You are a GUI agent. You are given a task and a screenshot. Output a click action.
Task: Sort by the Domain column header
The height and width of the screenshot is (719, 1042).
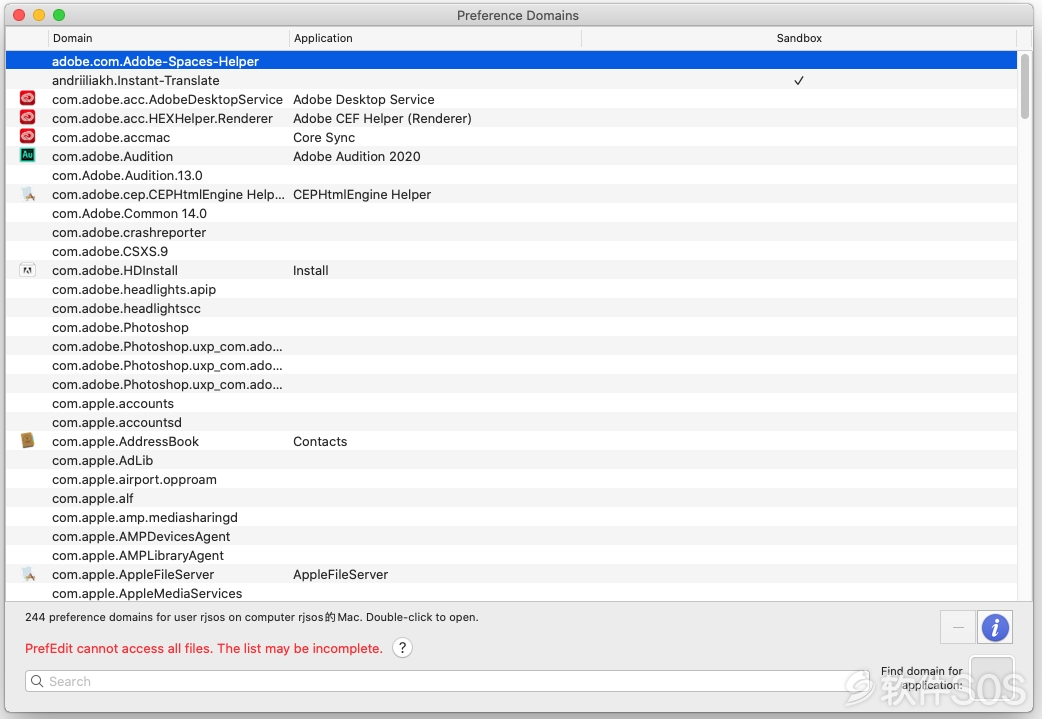[x=168, y=38]
